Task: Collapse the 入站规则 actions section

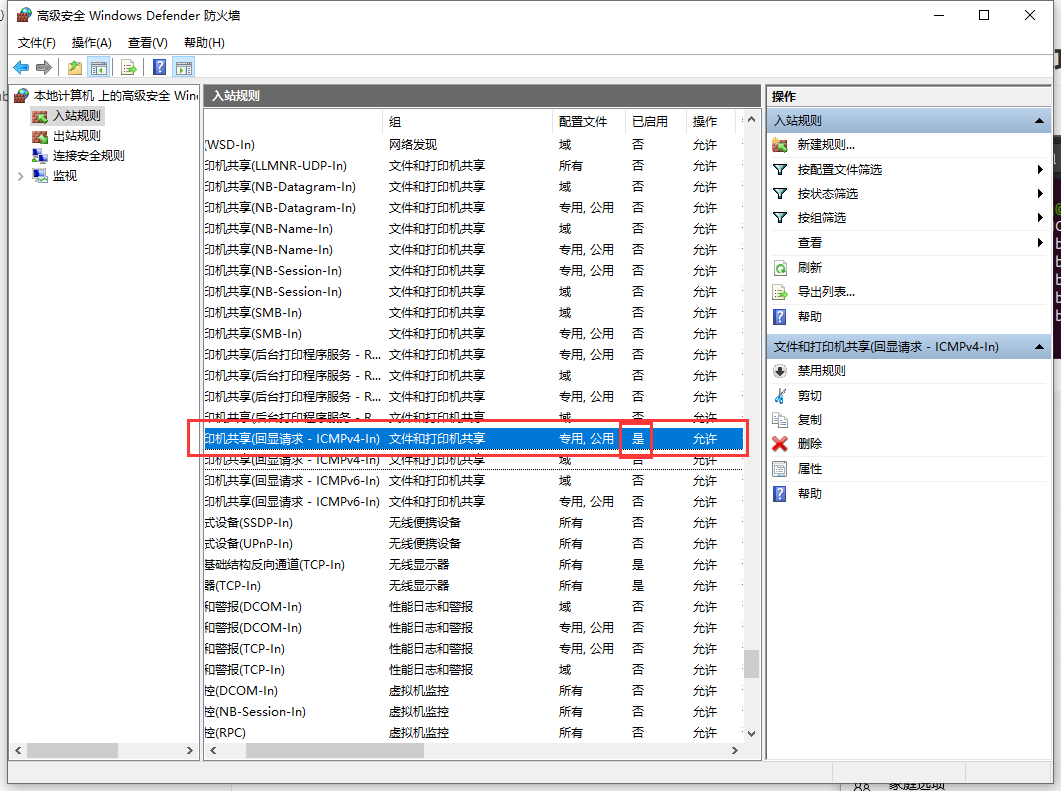Action: click(1039, 121)
